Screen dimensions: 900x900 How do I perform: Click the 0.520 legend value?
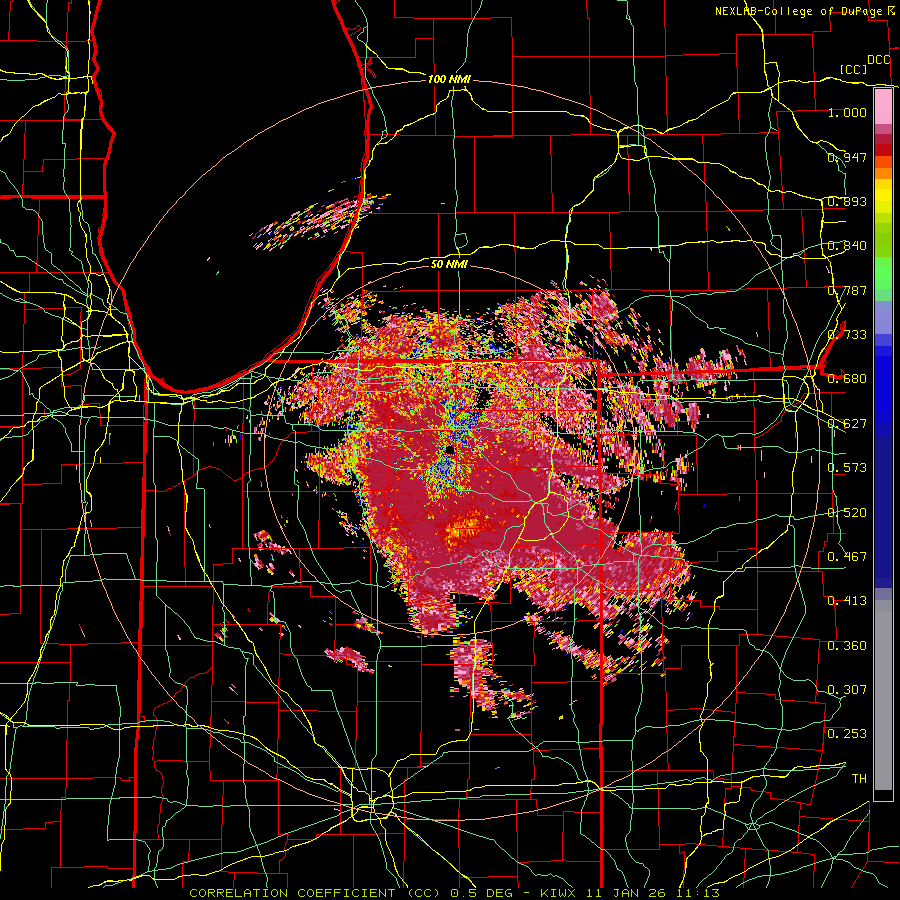click(847, 513)
